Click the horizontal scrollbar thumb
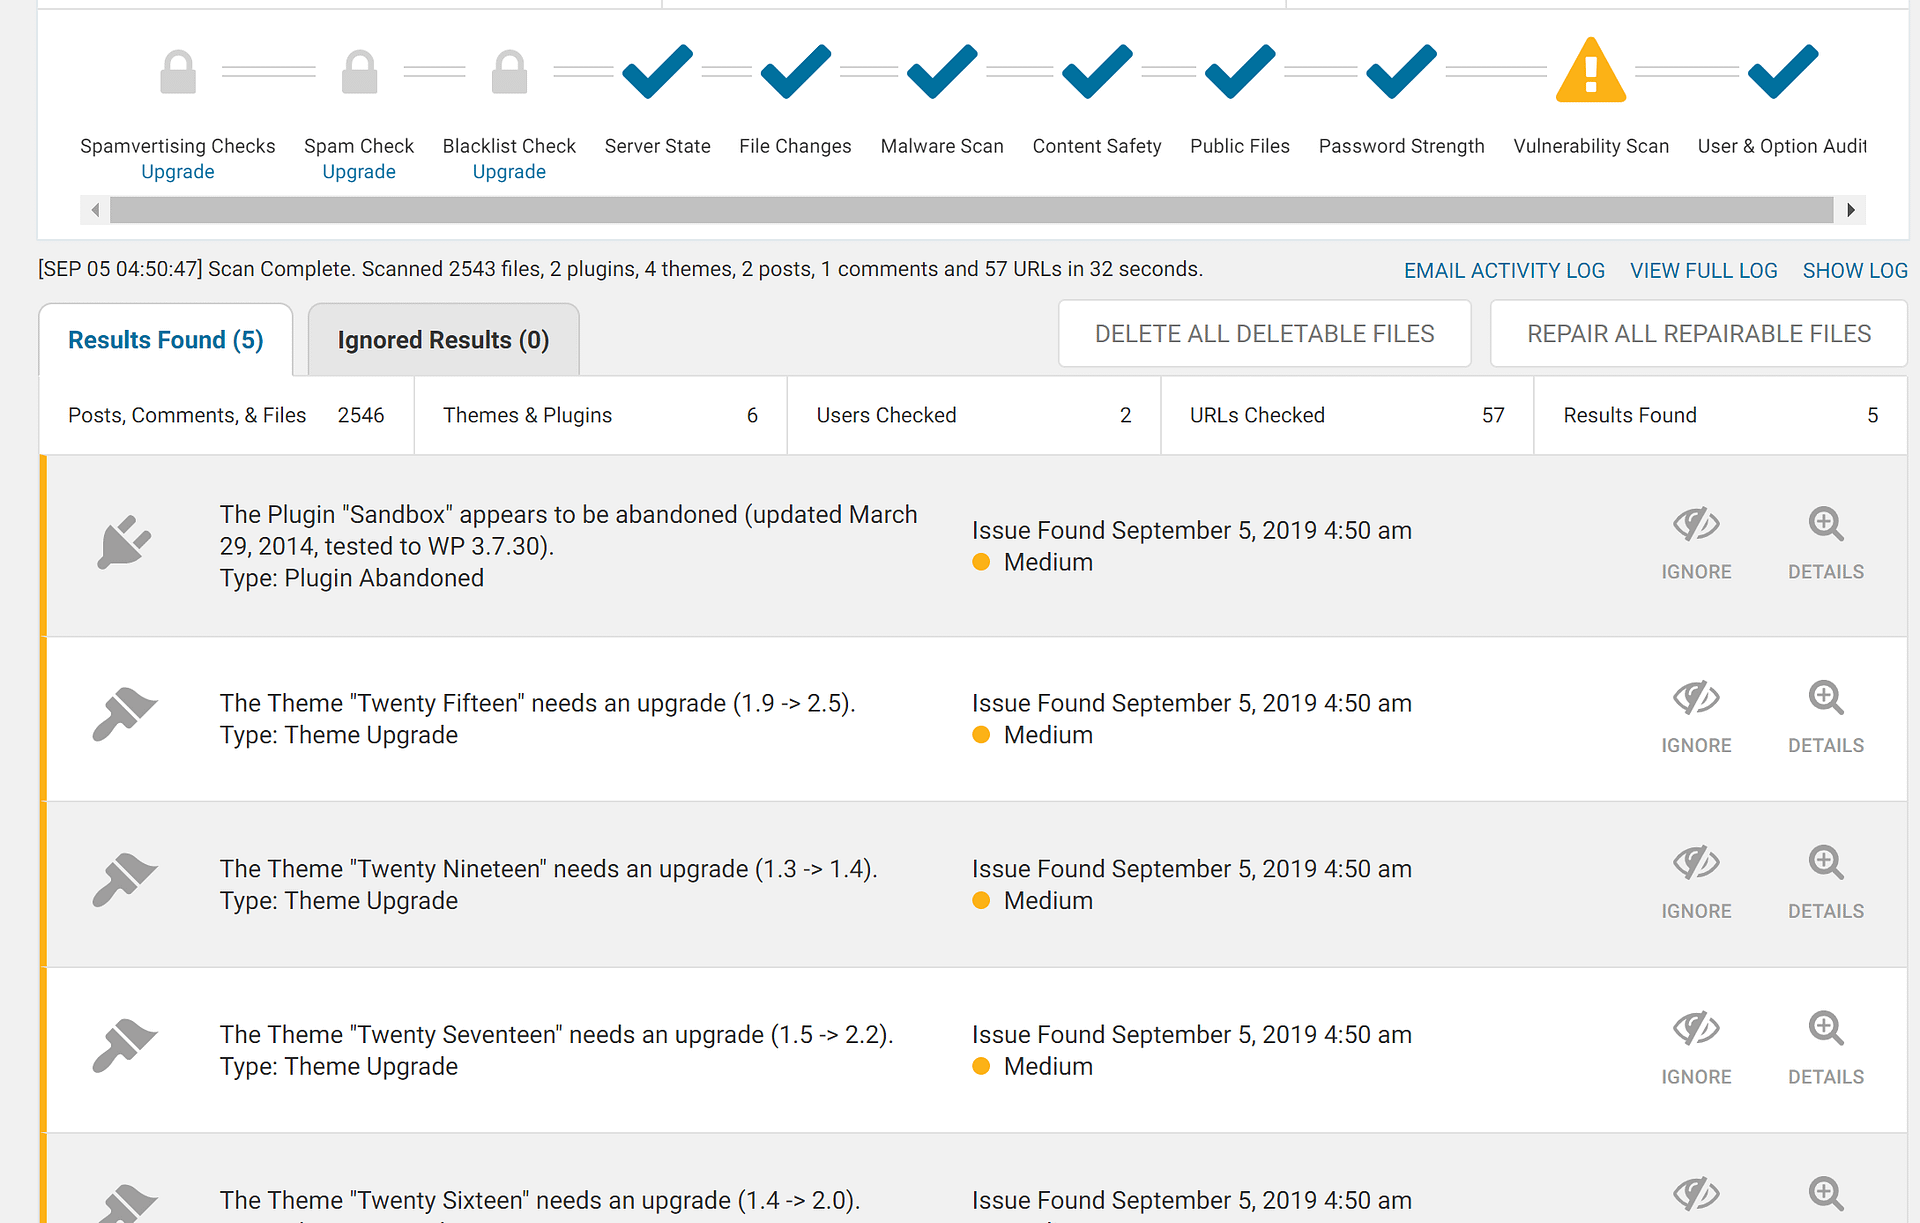The width and height of the screenshot is (1920, 1223). coord(971,210)
